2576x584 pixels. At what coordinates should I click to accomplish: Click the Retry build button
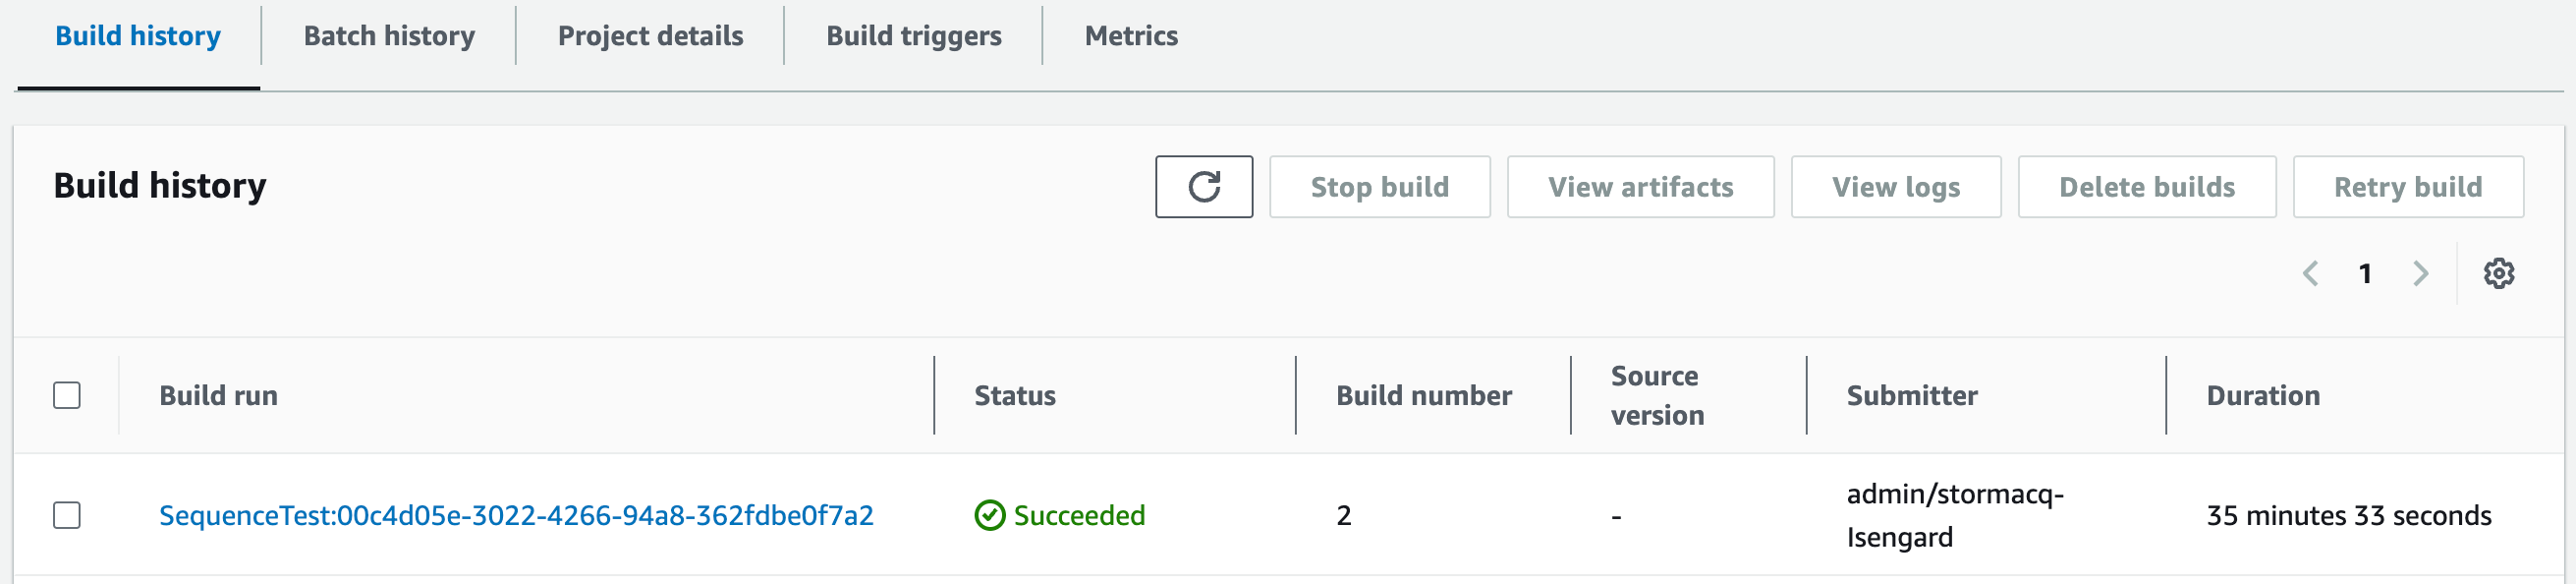click(x=2407, y=187)
